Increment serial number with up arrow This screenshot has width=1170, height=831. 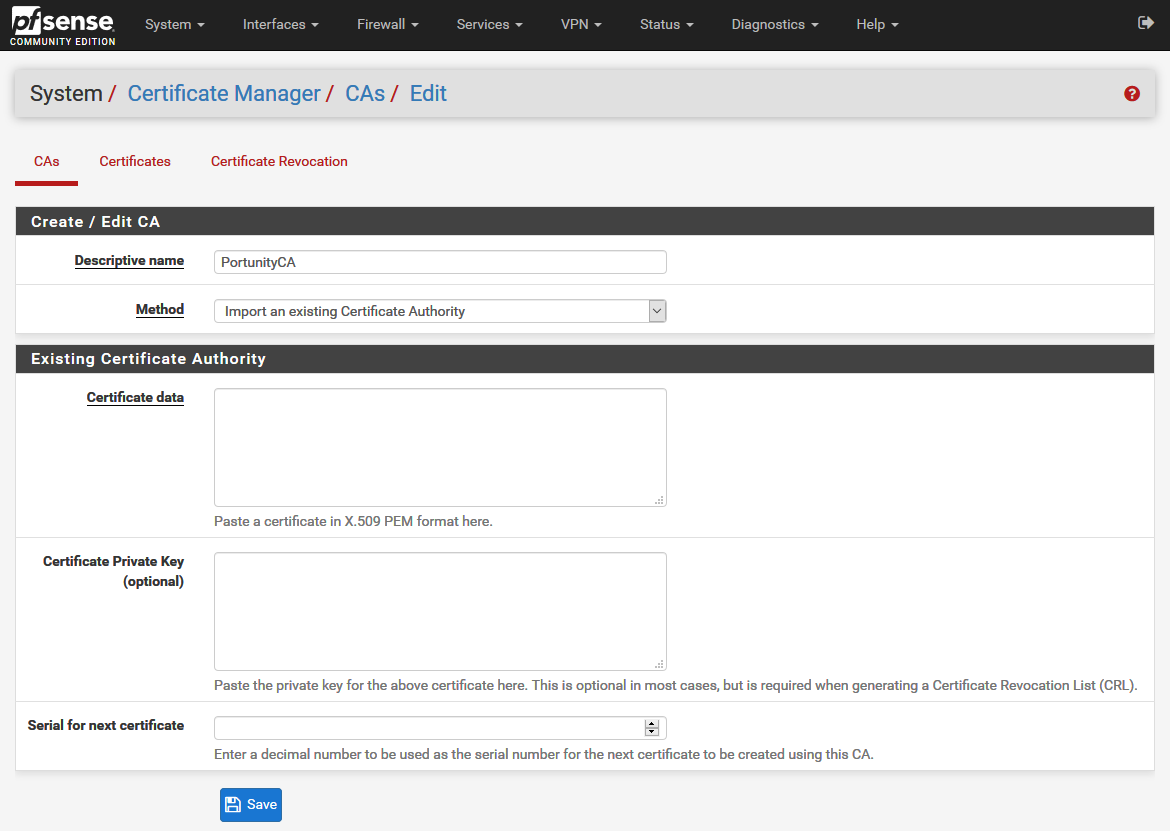click(652, 724)
